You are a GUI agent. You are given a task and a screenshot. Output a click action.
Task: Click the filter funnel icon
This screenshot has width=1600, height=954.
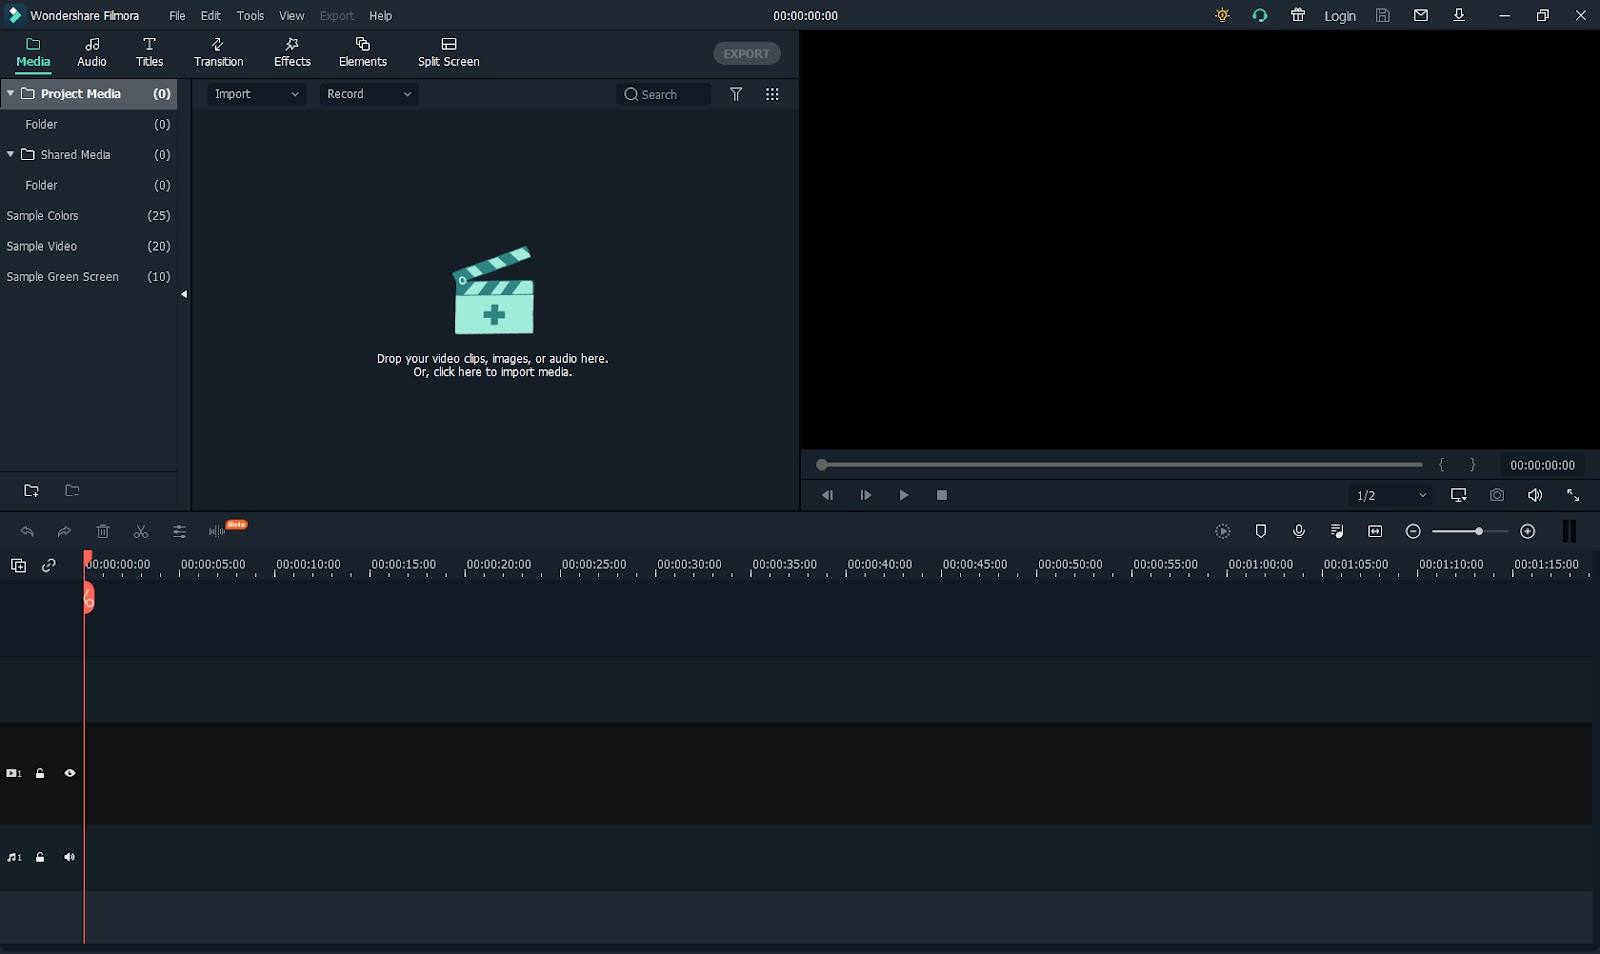[x=736, y=94]
